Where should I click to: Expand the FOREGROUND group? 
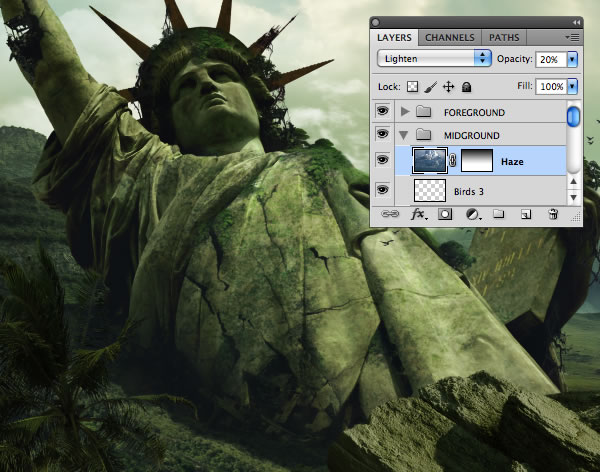[404, 111]
